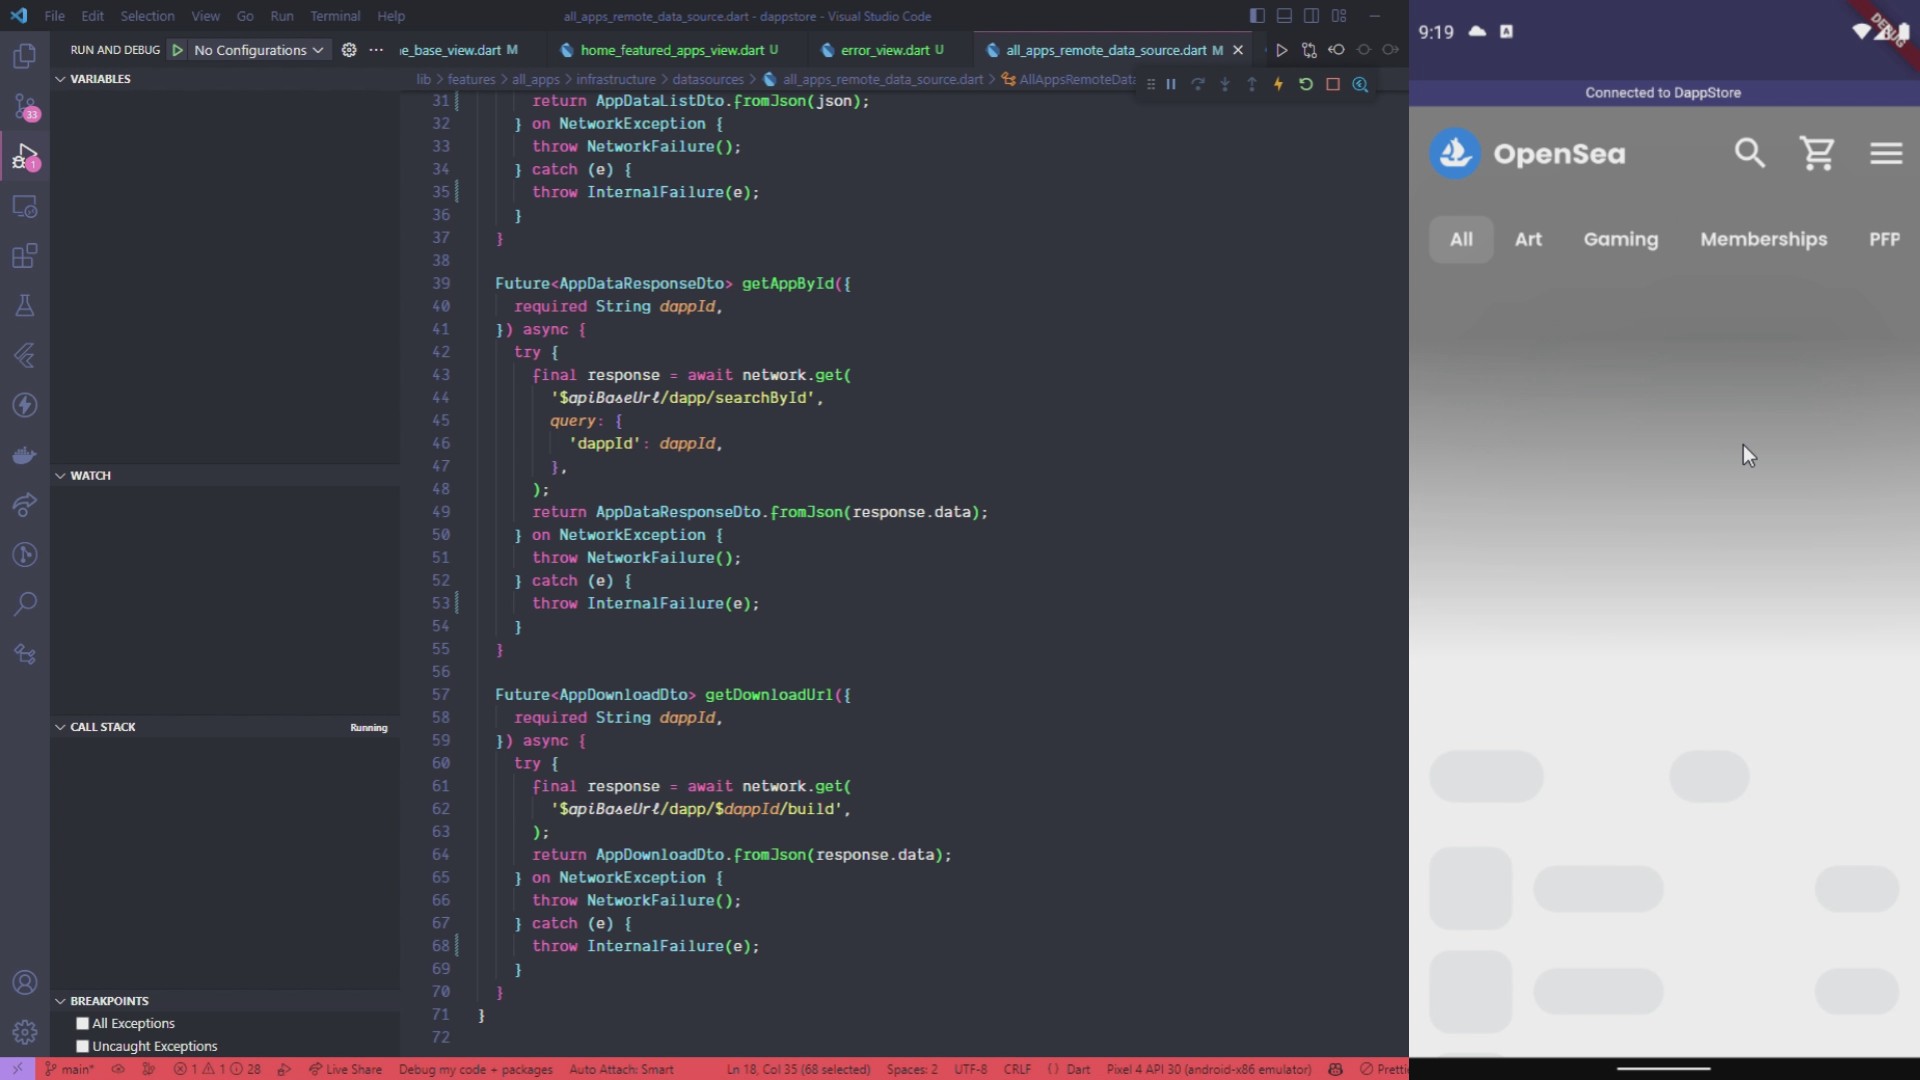This screenshot has height=1080, width=1920.
Task: Select the Gaming category tab in the emulator
Action: point(1620,240)
